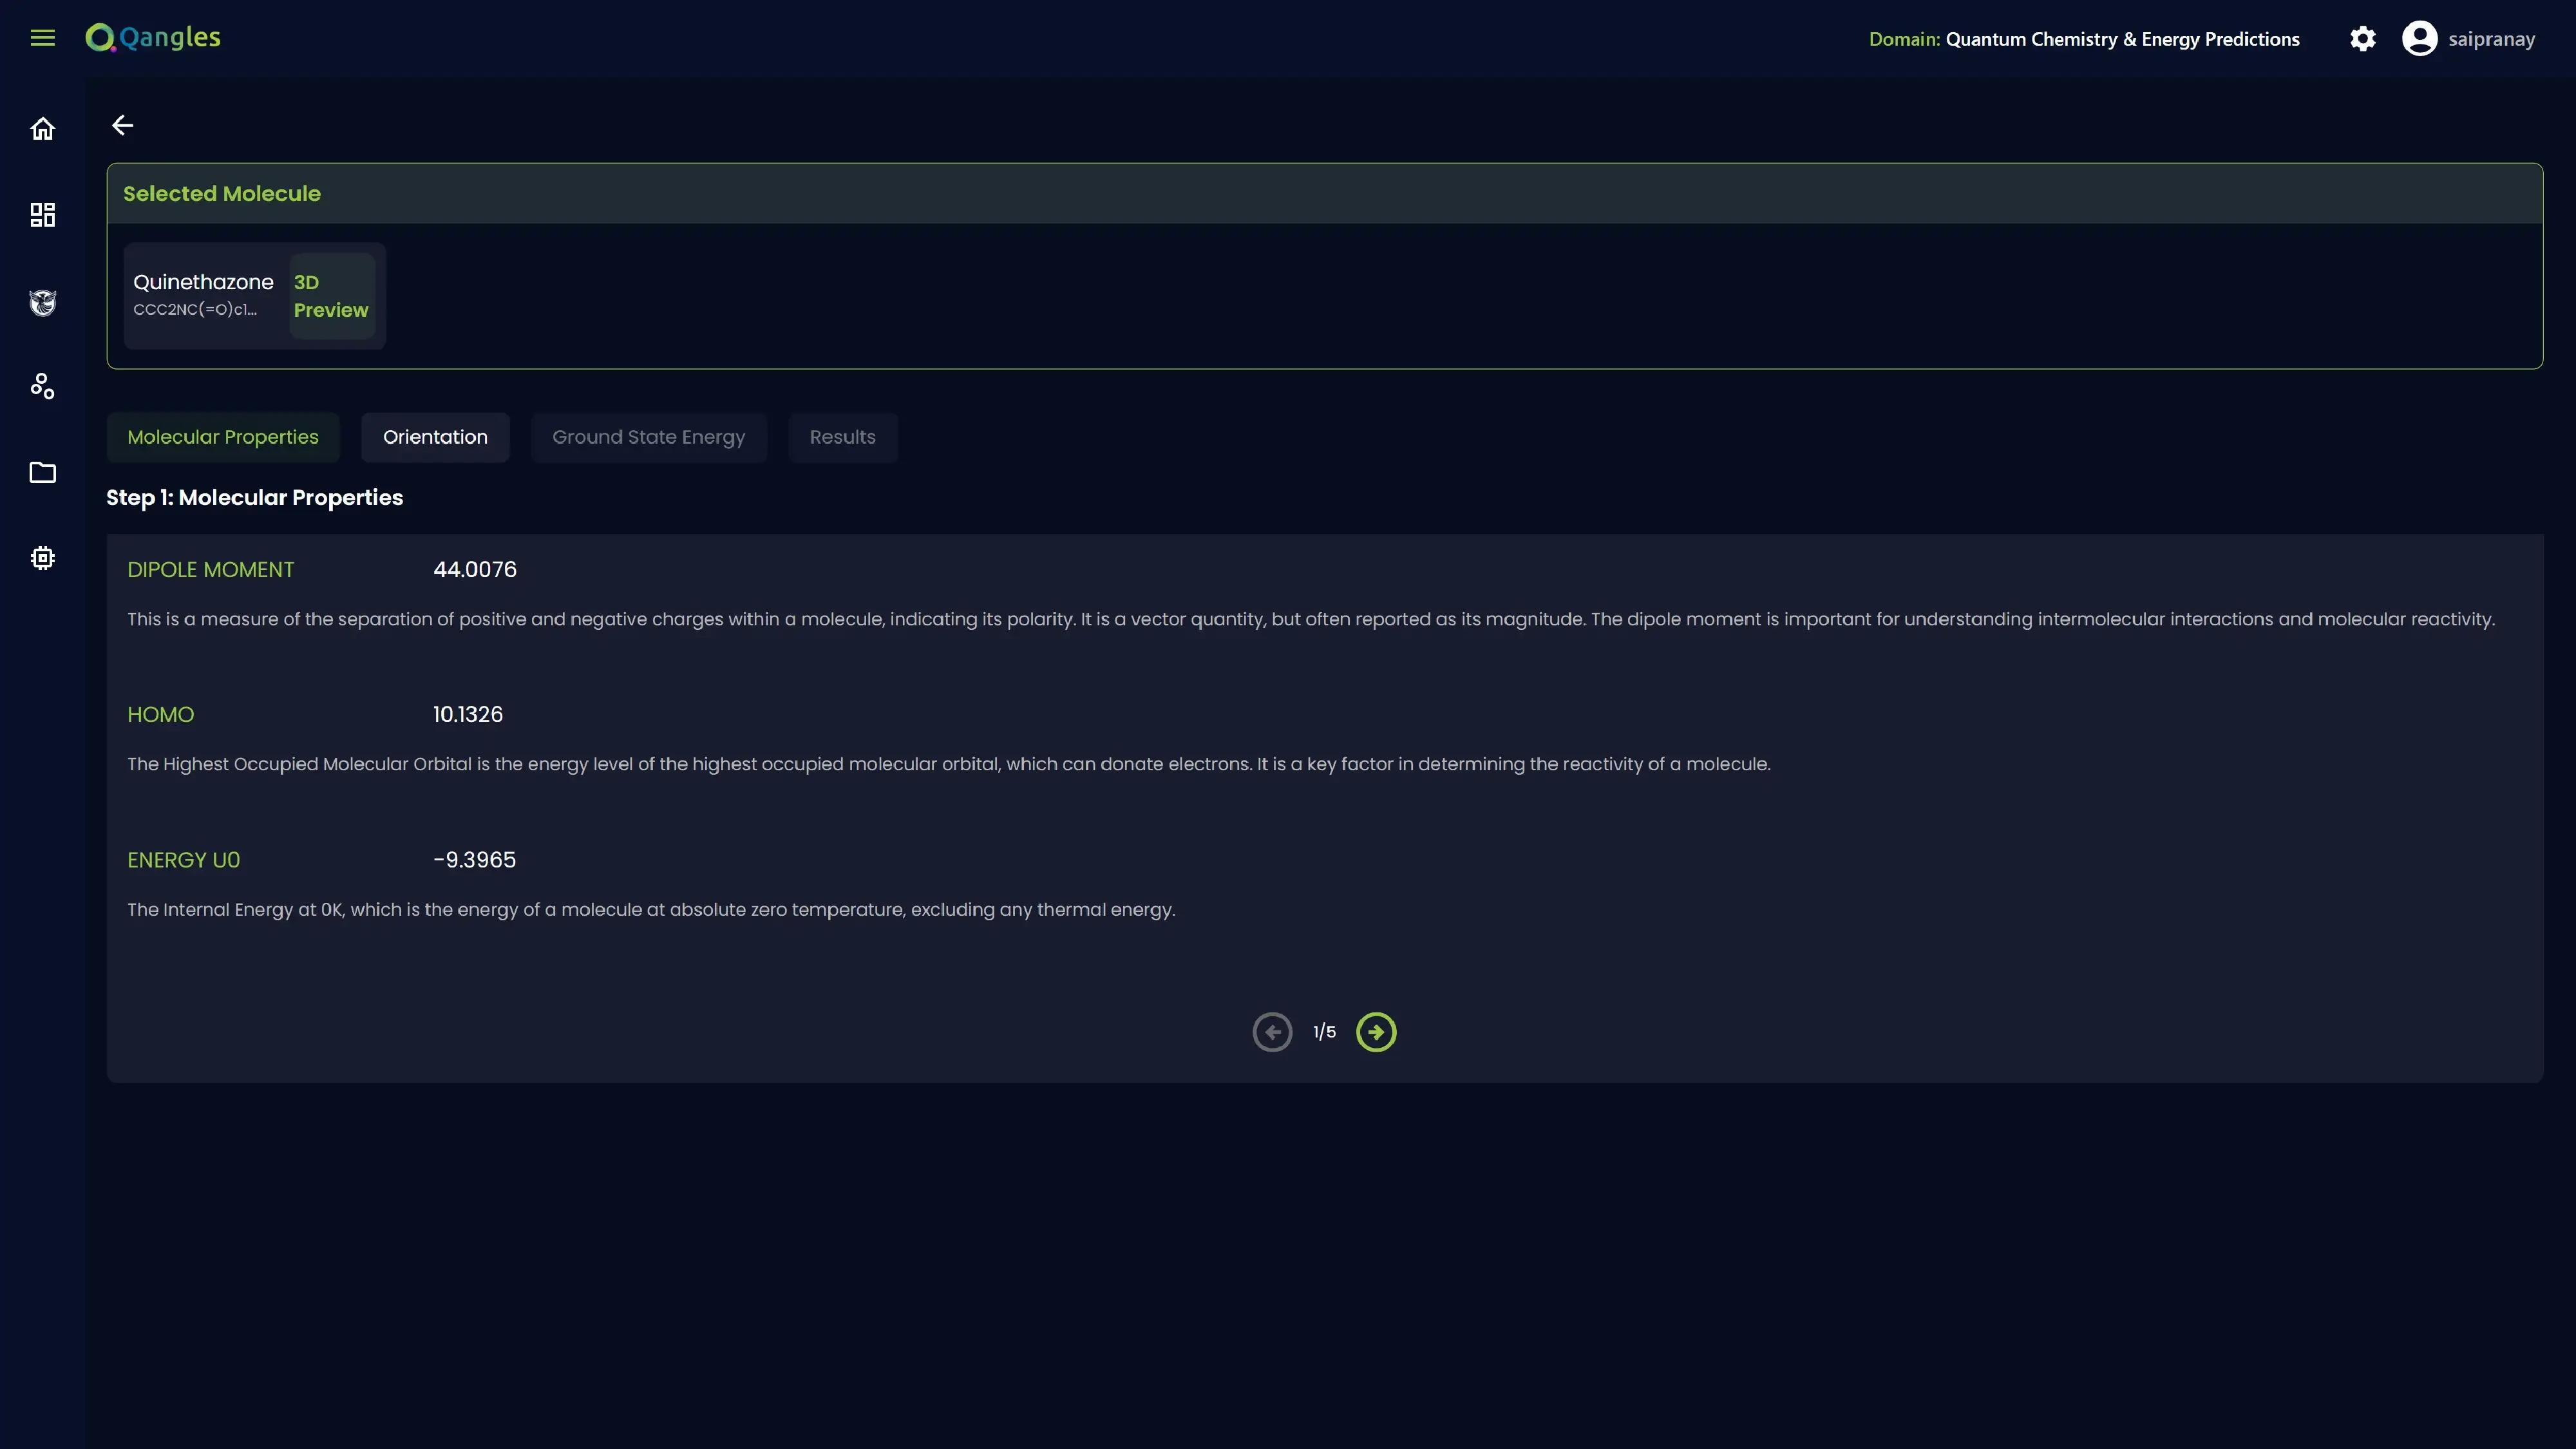Open the 3D Preview of Quinethazone
The image size is (2576, 1449).
pos(331,296)
